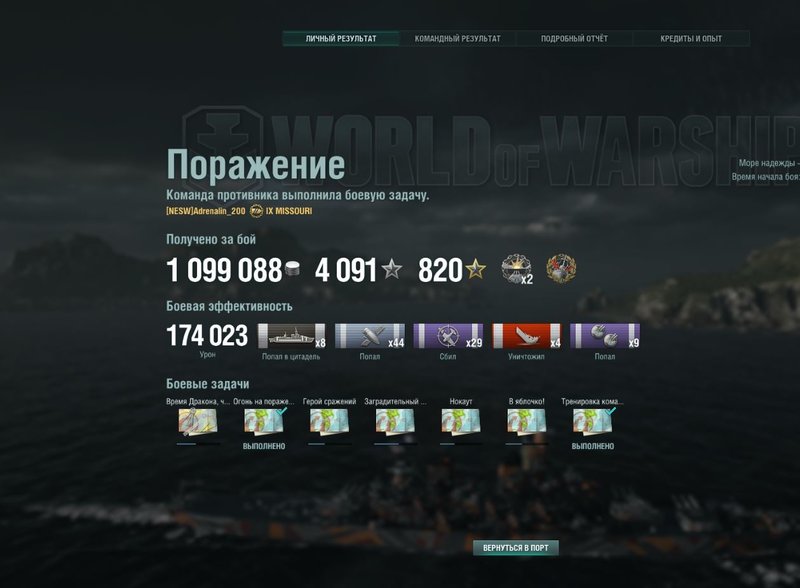Viewport: 800px width, 588px height.
Task: Open the Командный результат tab
Action: pos(457,38)
